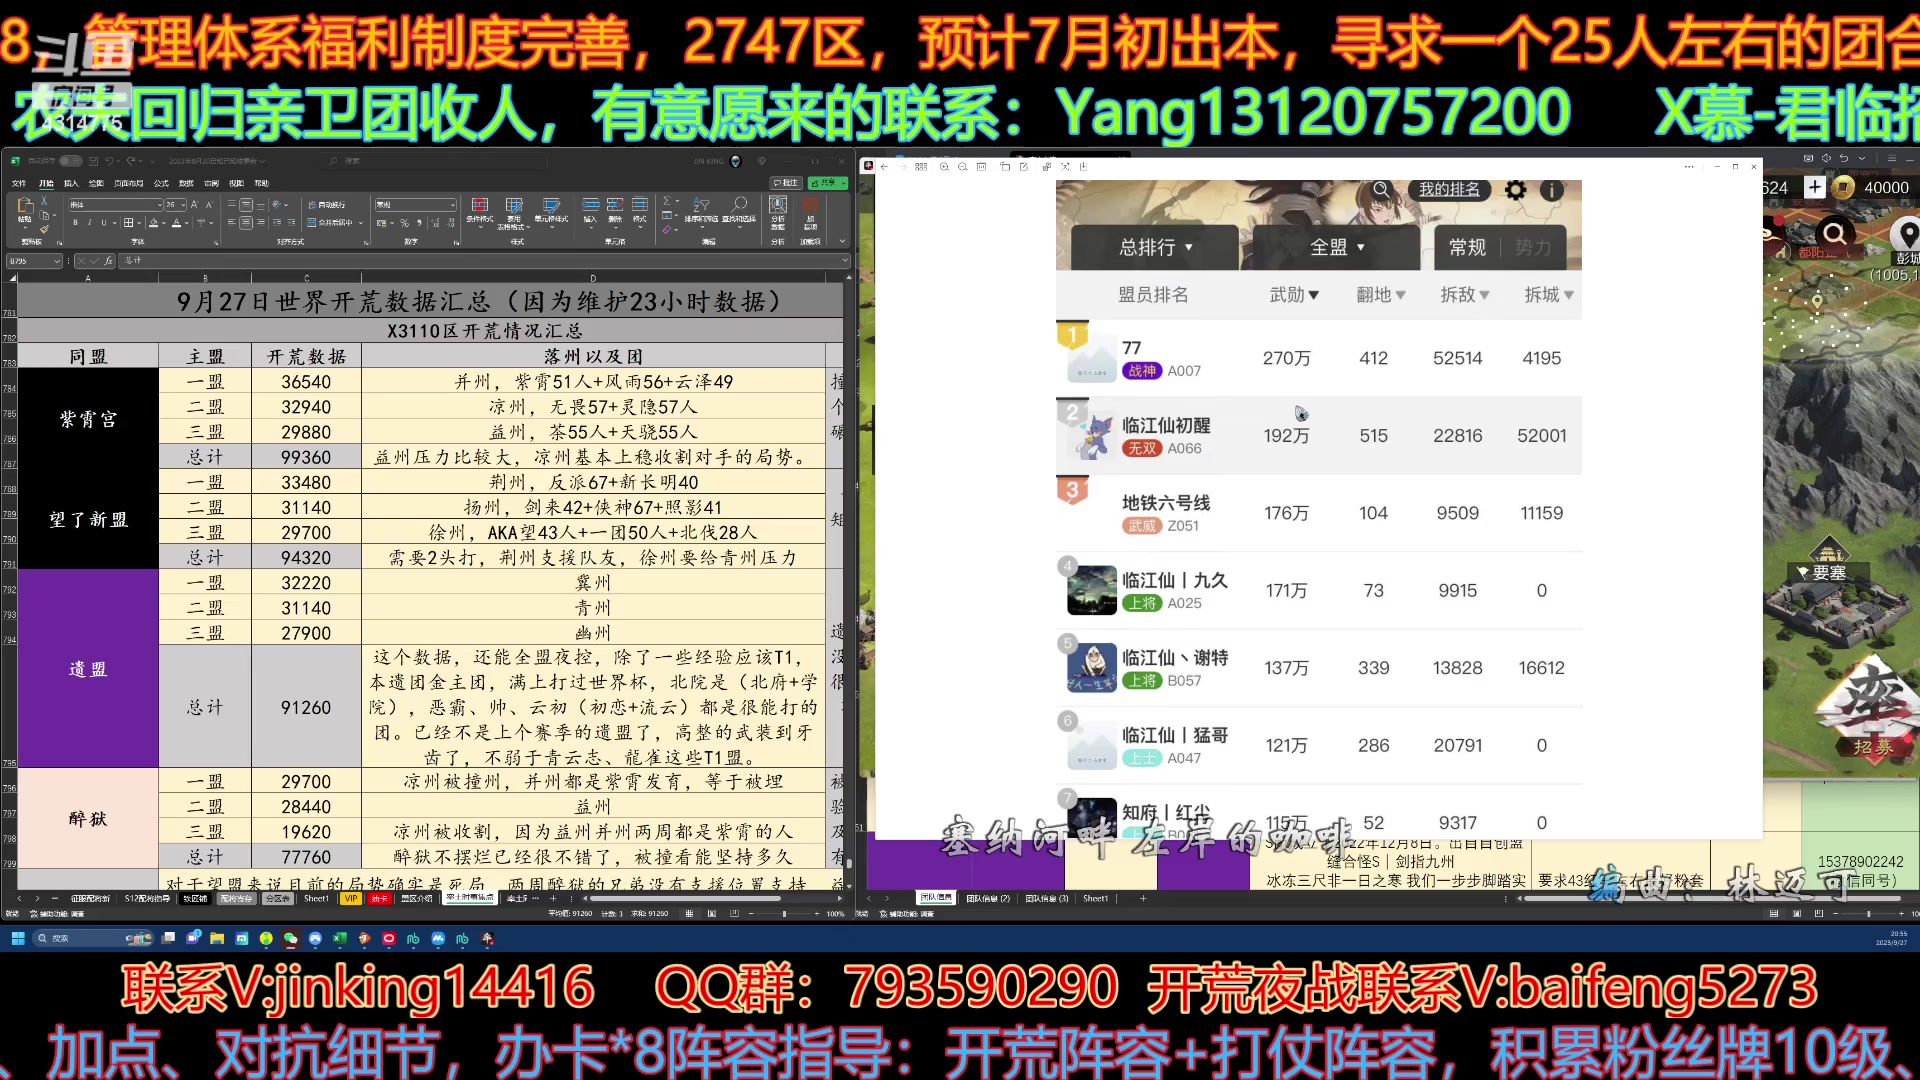The width and height of the screenshot is (1920, 1080).
Task: Click zoom in icon in image viewer toolbar
Action: [x=944, y=167]
